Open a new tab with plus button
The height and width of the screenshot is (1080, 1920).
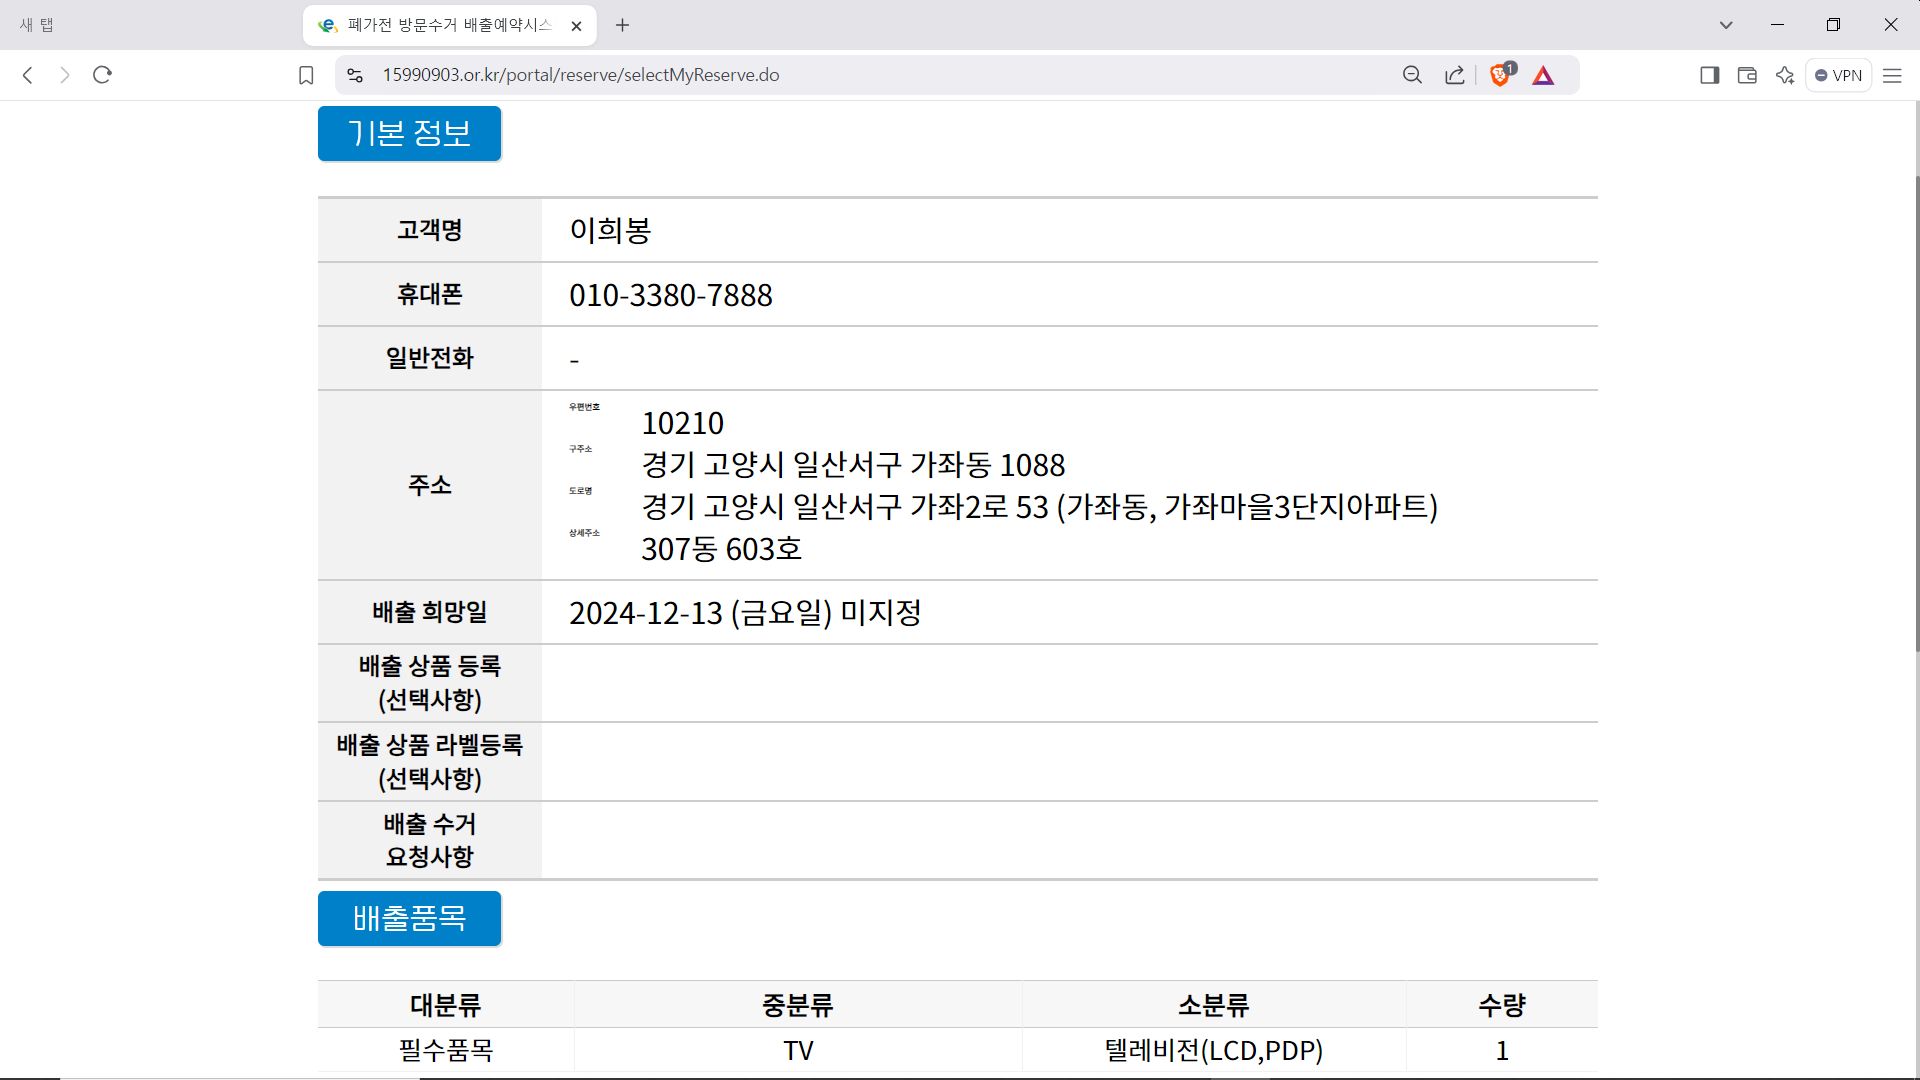622,25
